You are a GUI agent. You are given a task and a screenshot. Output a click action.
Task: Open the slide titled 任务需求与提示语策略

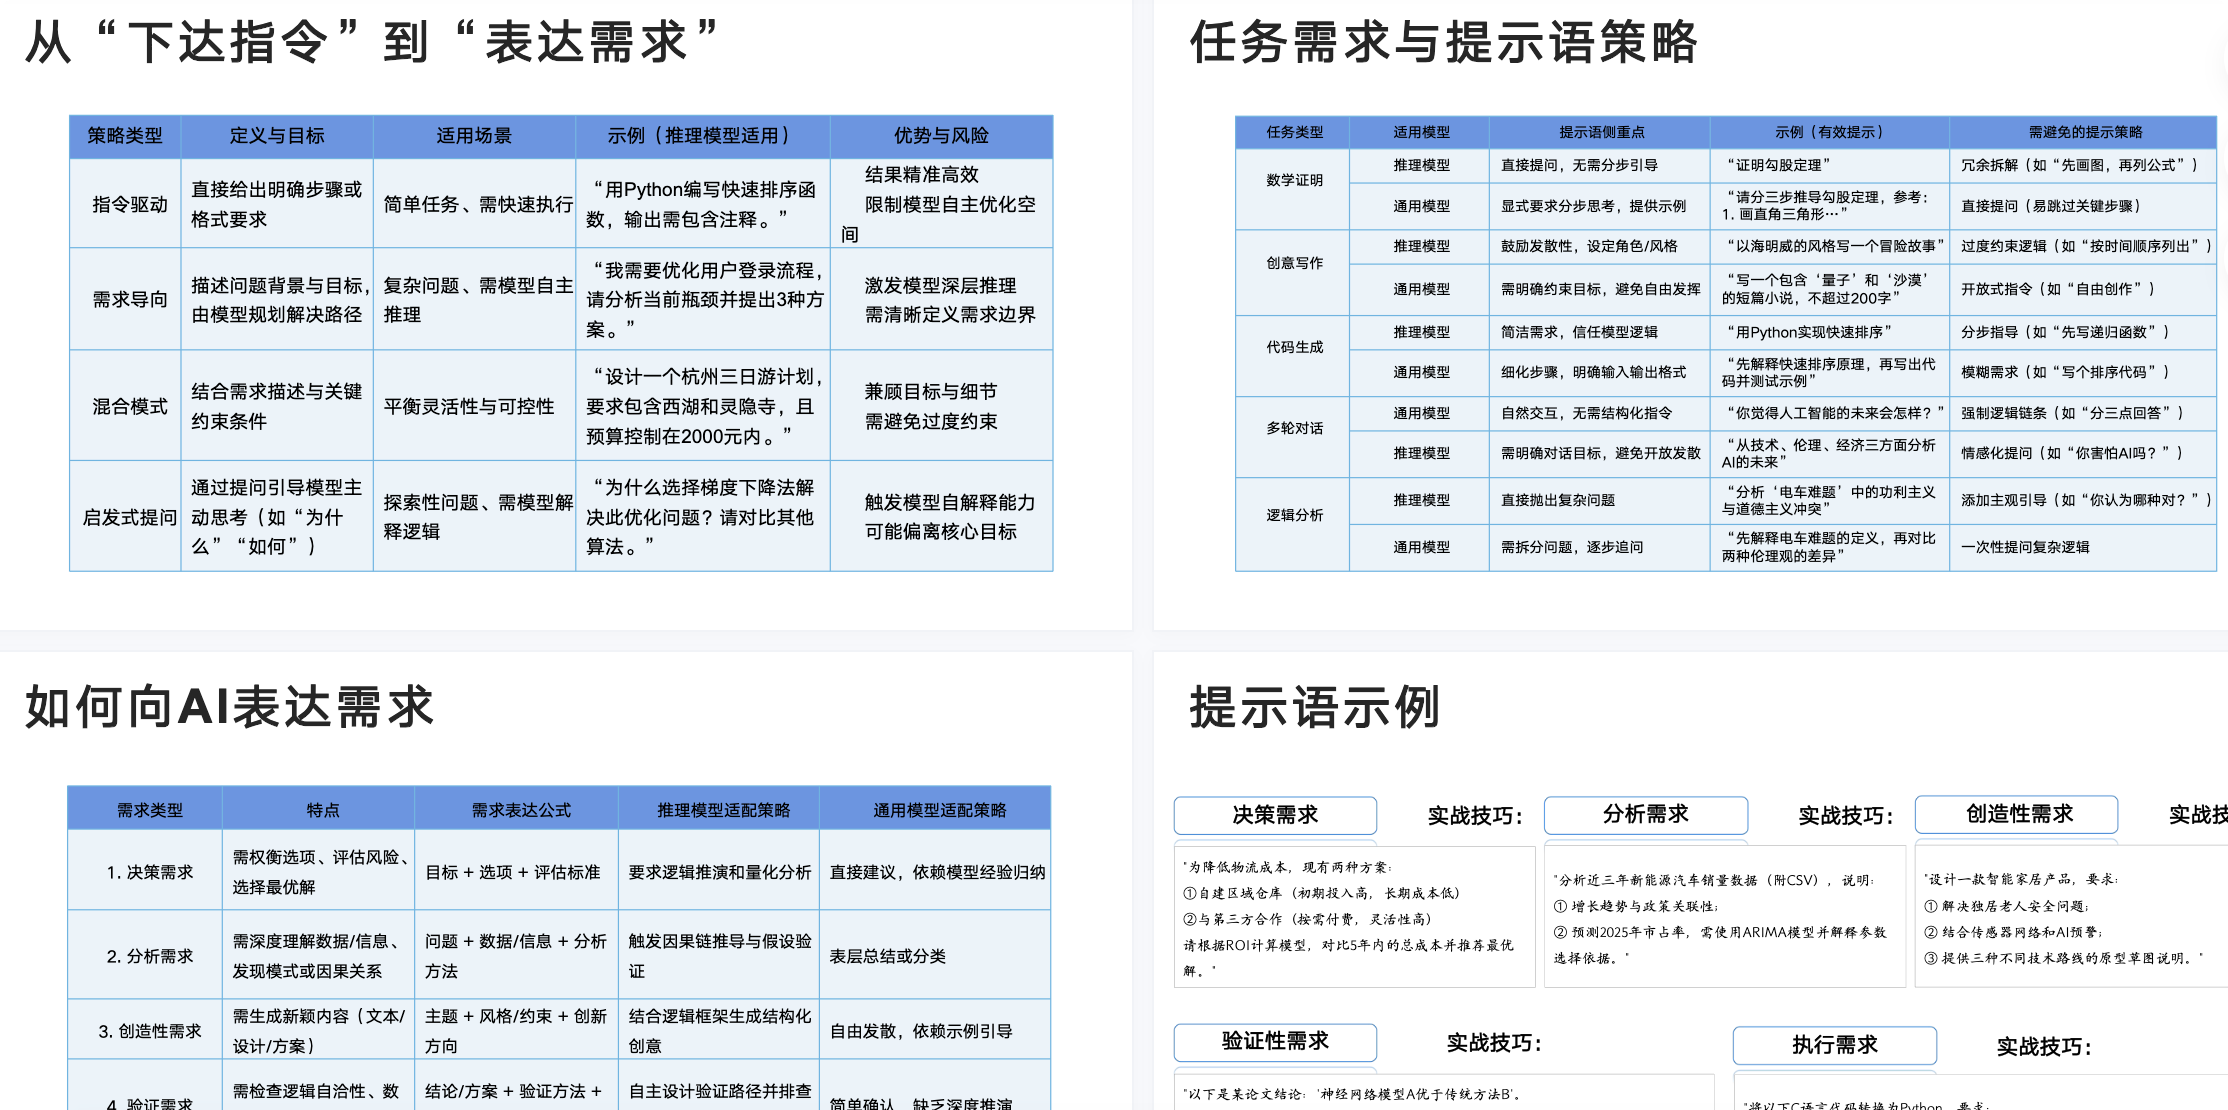pyautogui.click(x=1443, y=43)
